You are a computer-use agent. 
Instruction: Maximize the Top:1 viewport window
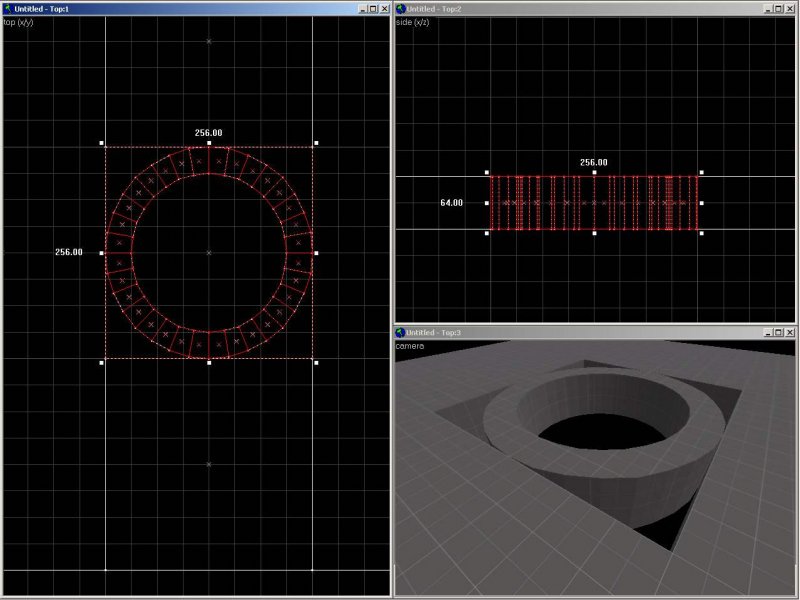[371, 8]
